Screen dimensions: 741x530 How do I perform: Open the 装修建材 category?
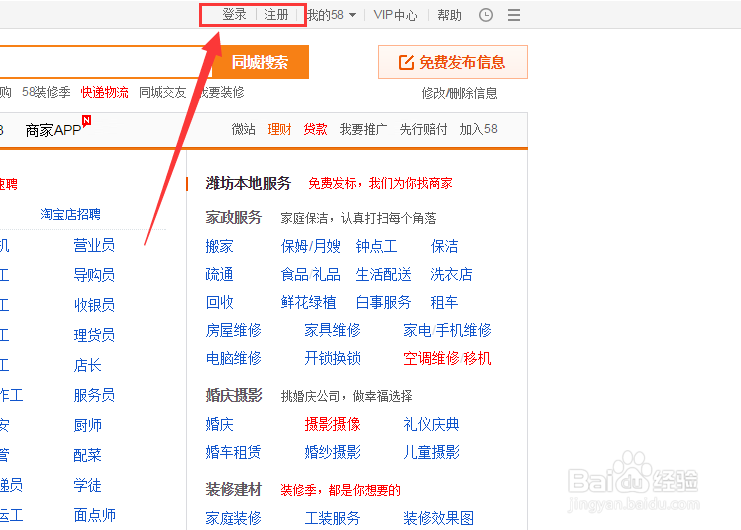tap(233, 489)
